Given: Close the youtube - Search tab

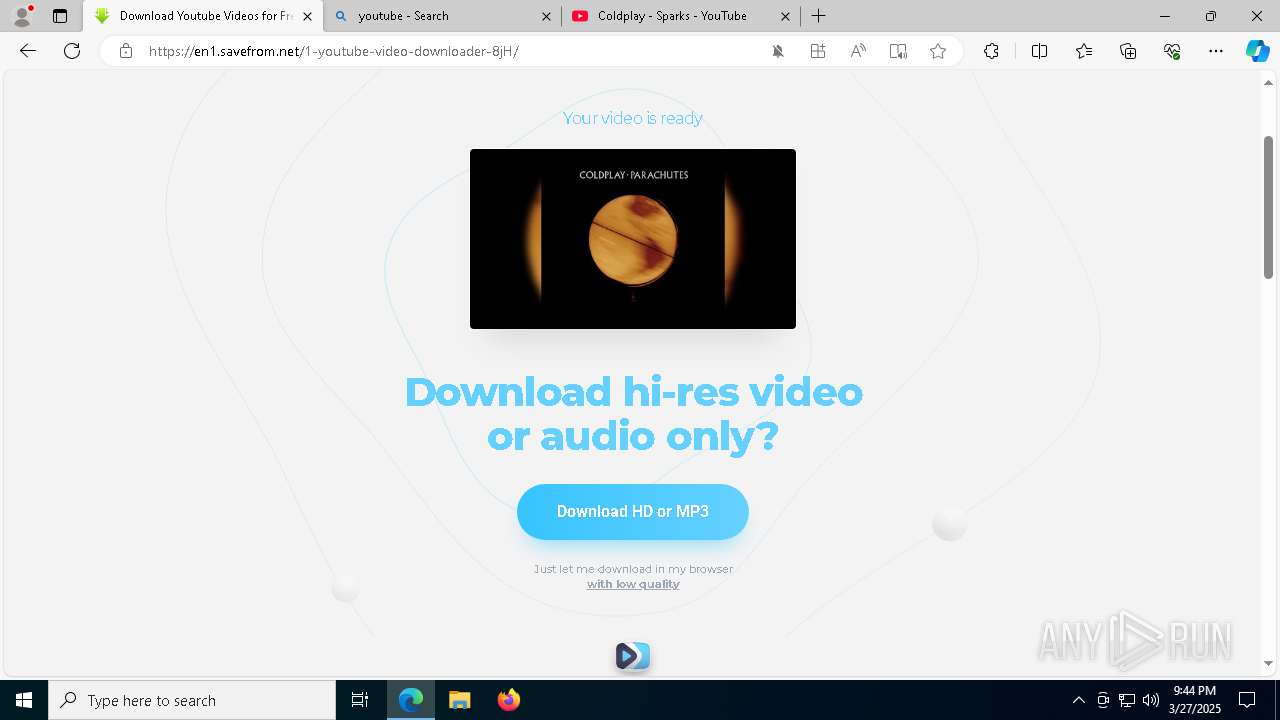Looking at the screenshot, I should 546,16.
